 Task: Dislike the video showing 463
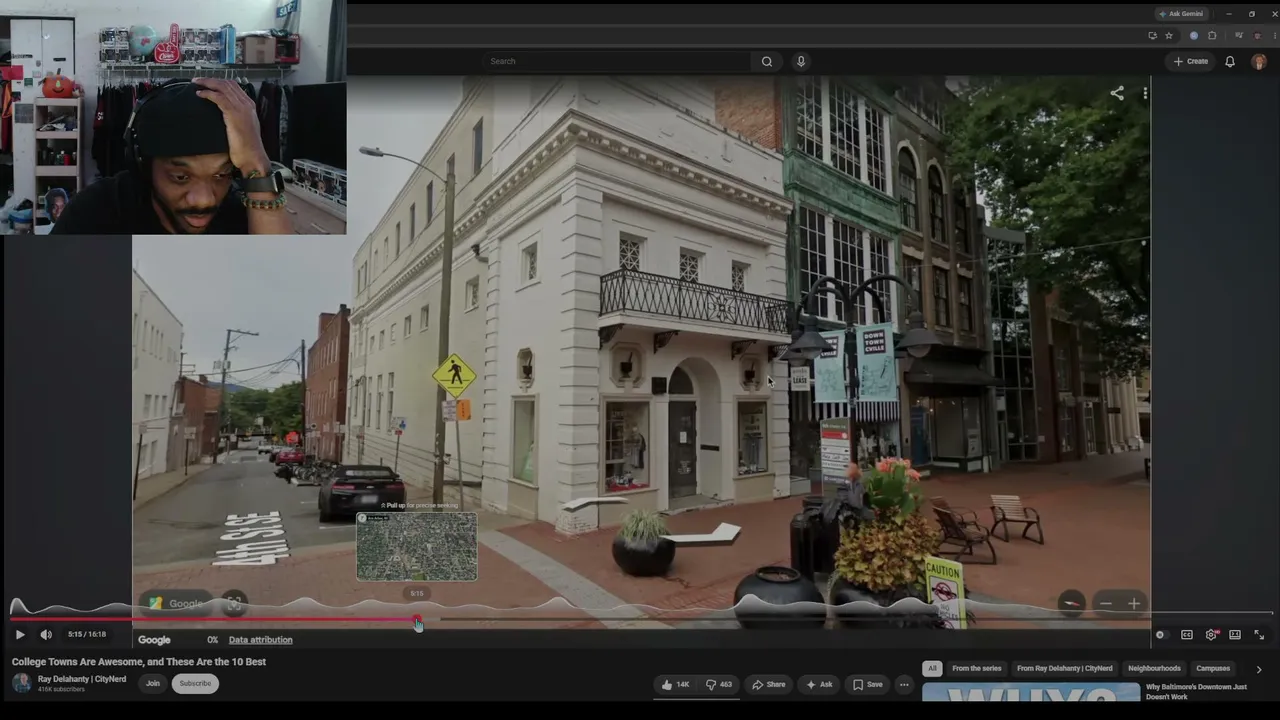click(x=719, y=685)
